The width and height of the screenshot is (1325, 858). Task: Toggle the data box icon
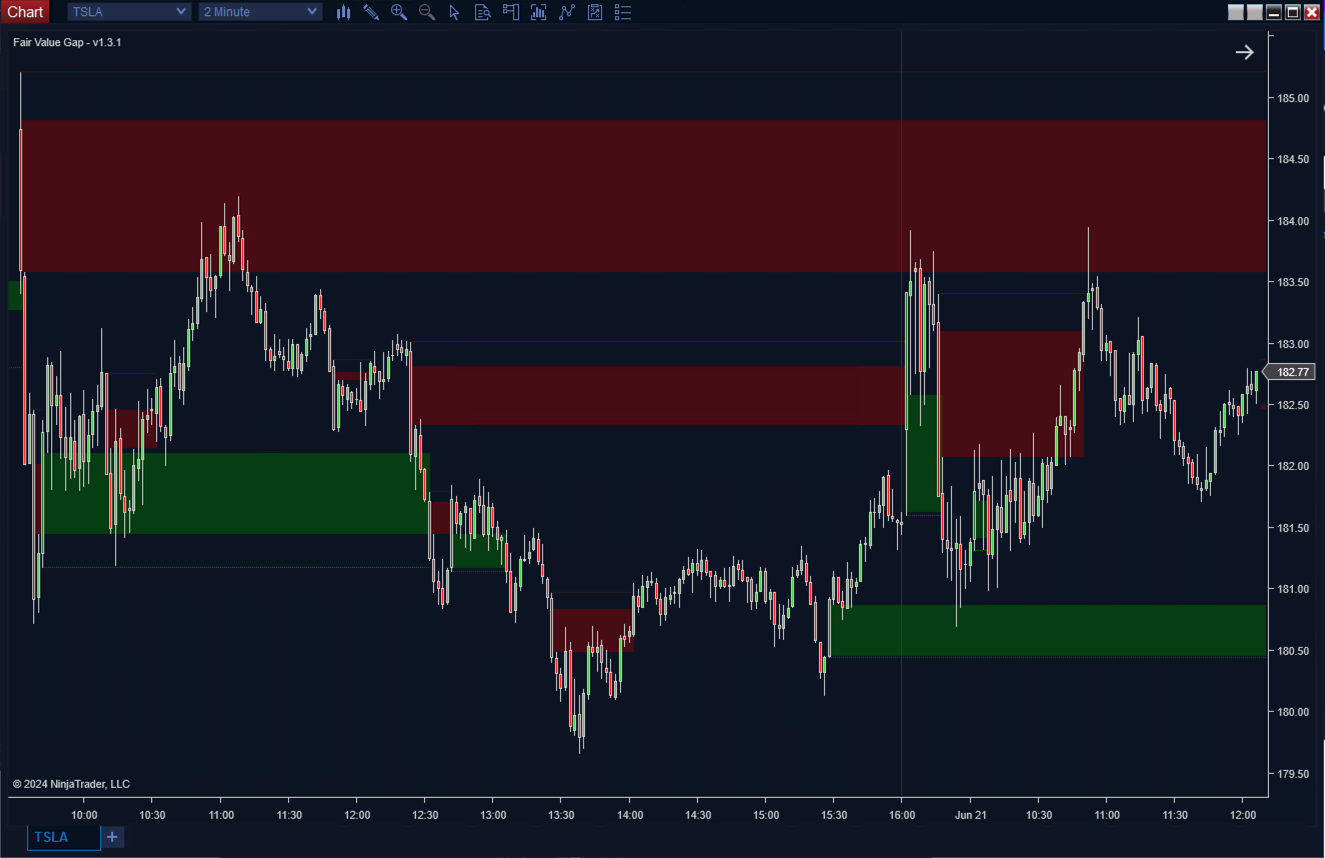(x=483, y=12)
